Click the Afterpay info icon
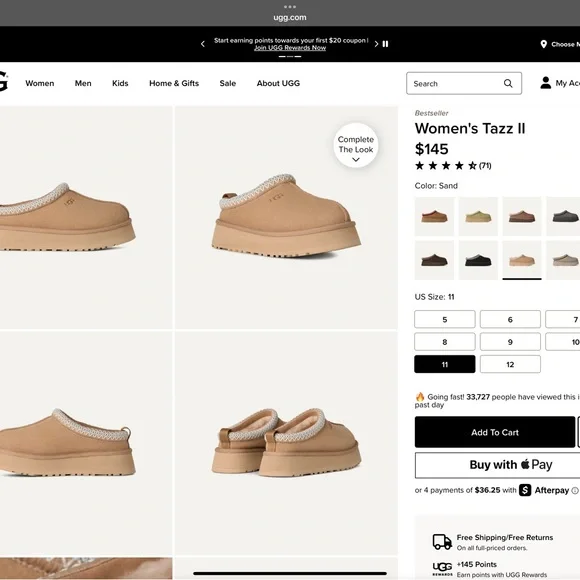Screen dimensions: 580x580 coord(574,490)
